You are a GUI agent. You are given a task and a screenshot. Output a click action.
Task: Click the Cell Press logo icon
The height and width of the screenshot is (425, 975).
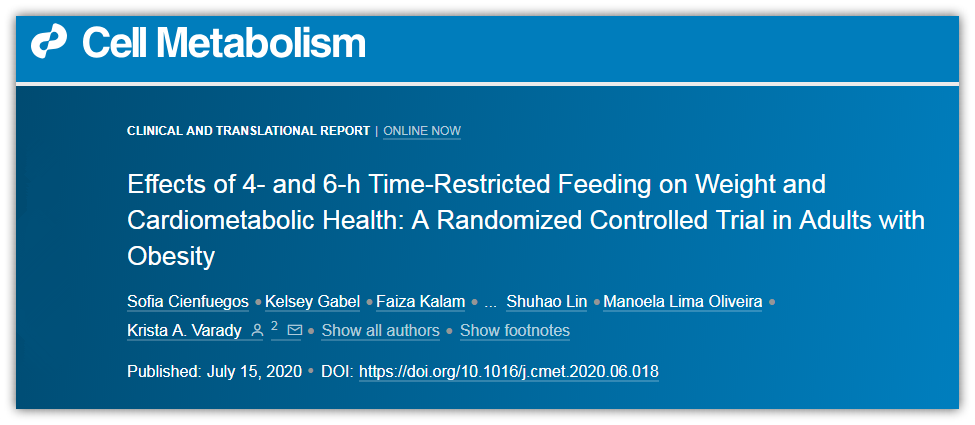(x=49, y=42)
